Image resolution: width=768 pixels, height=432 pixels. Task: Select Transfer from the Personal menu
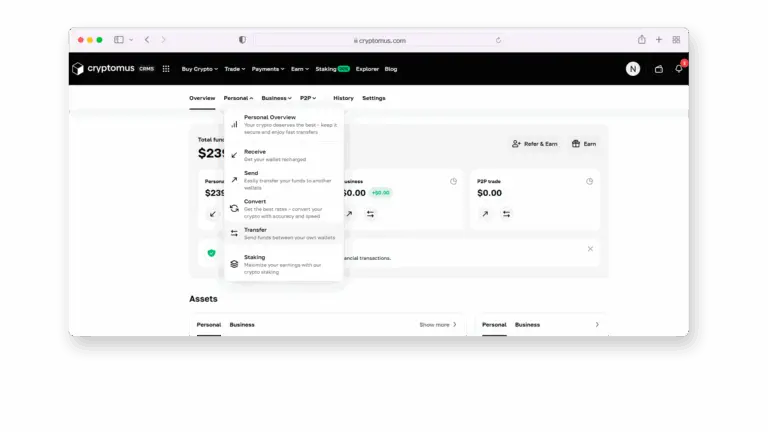284,234
